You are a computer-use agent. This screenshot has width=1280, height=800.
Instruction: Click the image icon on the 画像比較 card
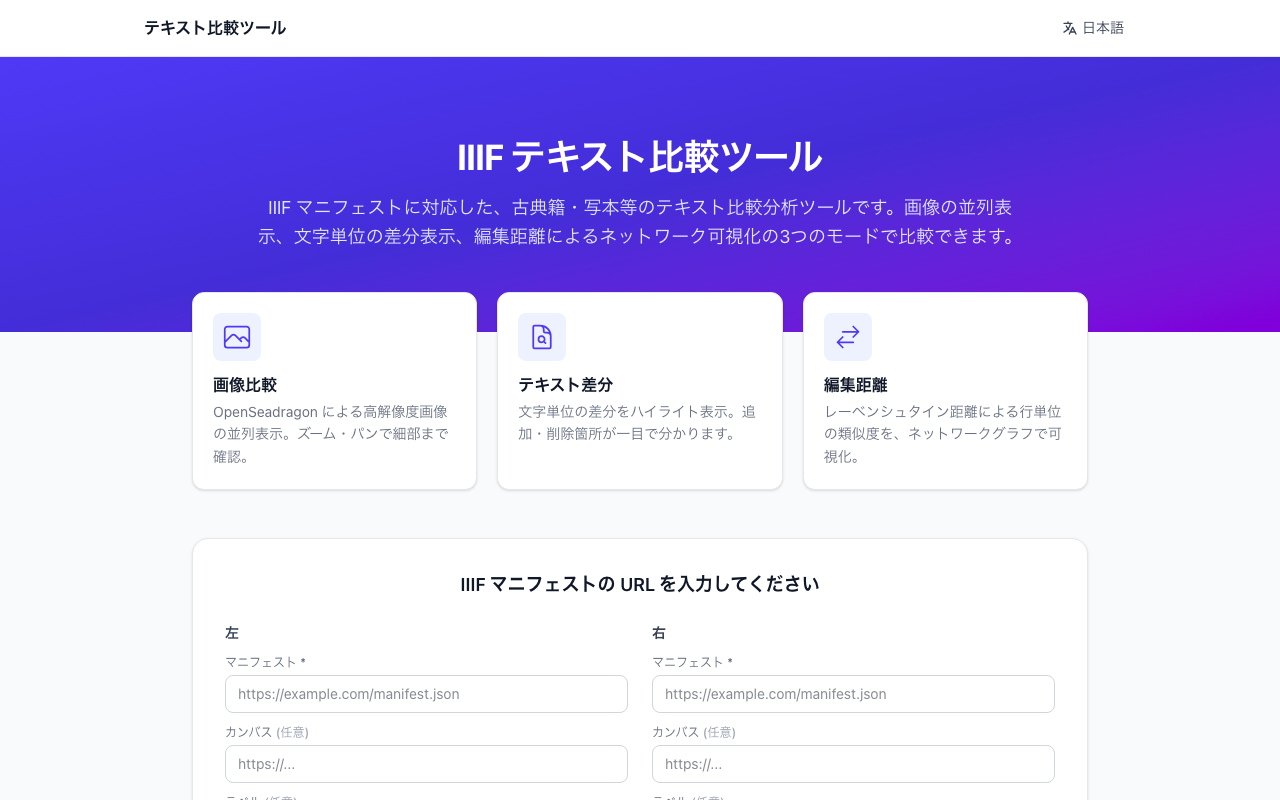pyautogui.click(x=236, y=337)
